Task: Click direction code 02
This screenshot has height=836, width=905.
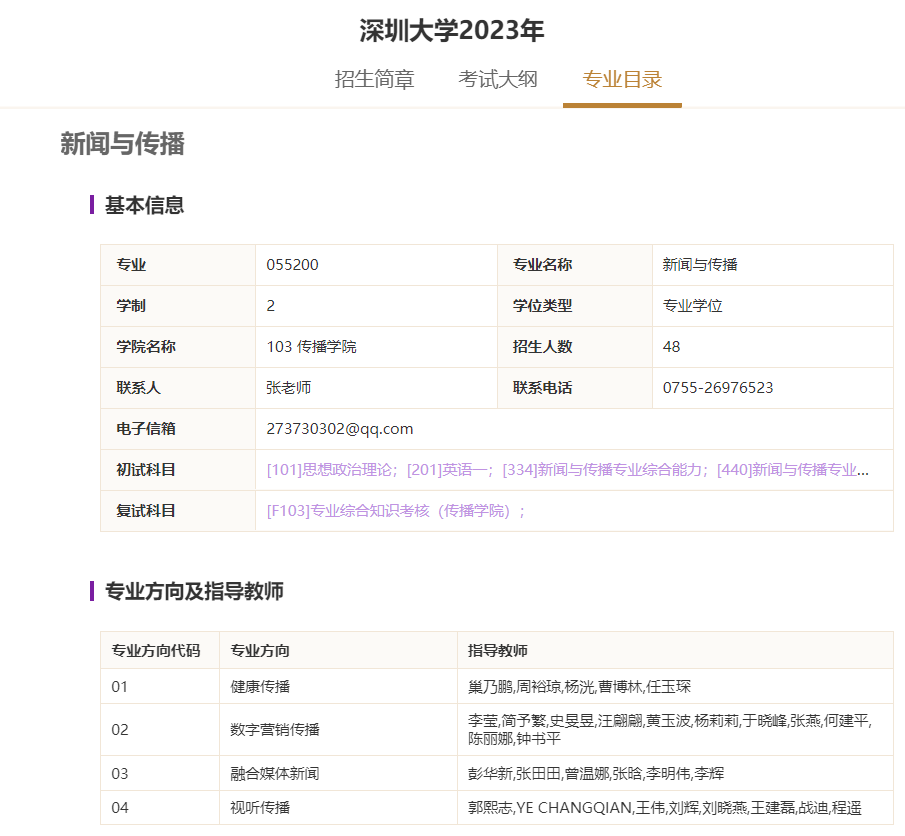Action: click(x=119, y=730)
